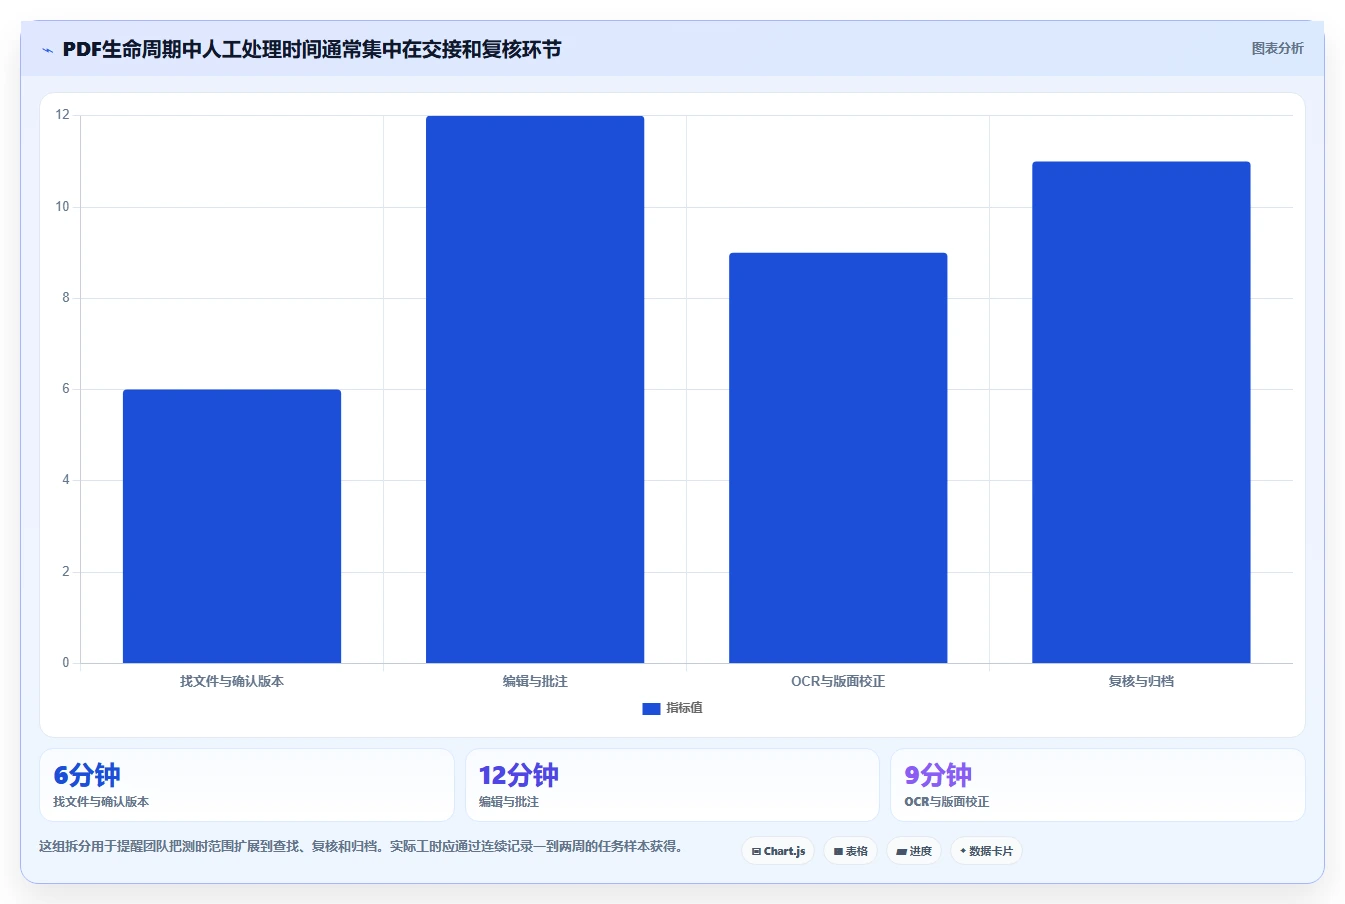Click the y-axis tick label 0

click(x=66, y=663)
